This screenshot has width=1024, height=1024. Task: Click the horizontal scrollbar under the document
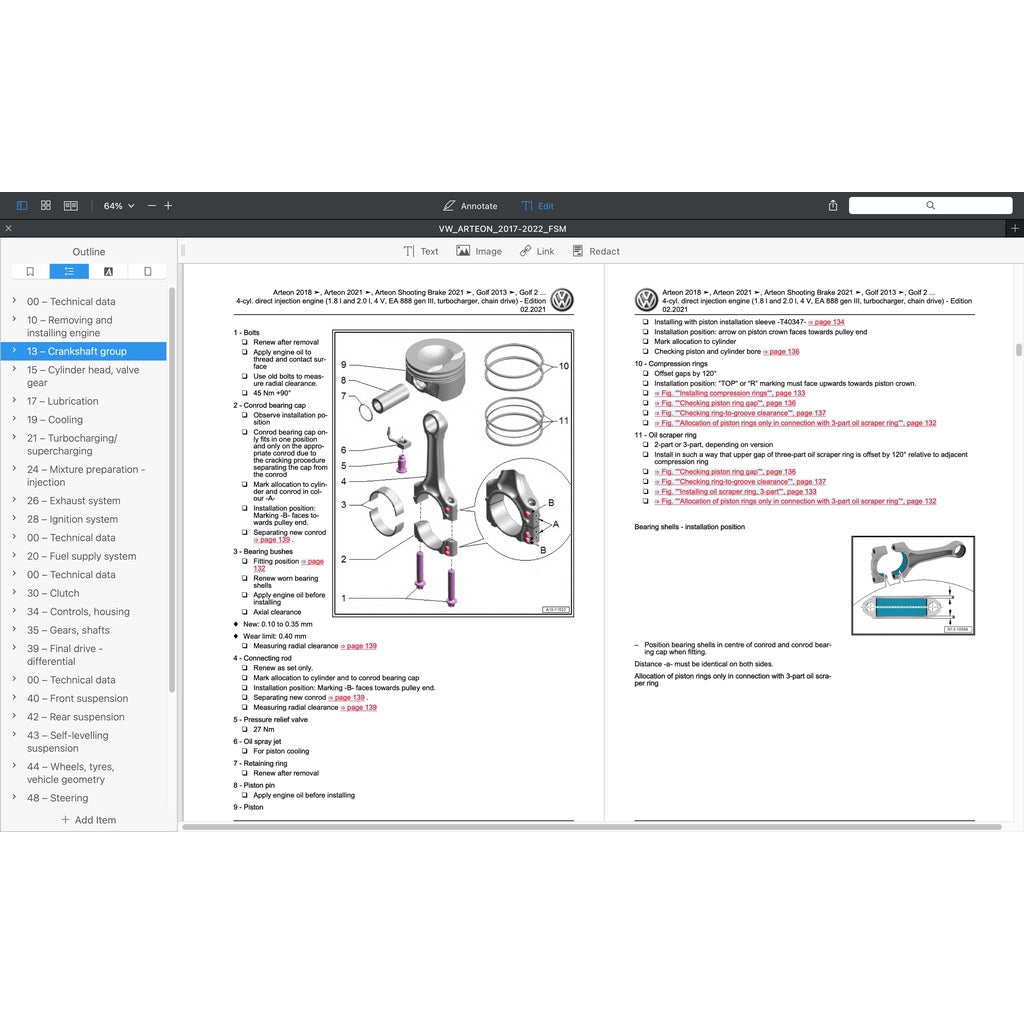point(590,827)
